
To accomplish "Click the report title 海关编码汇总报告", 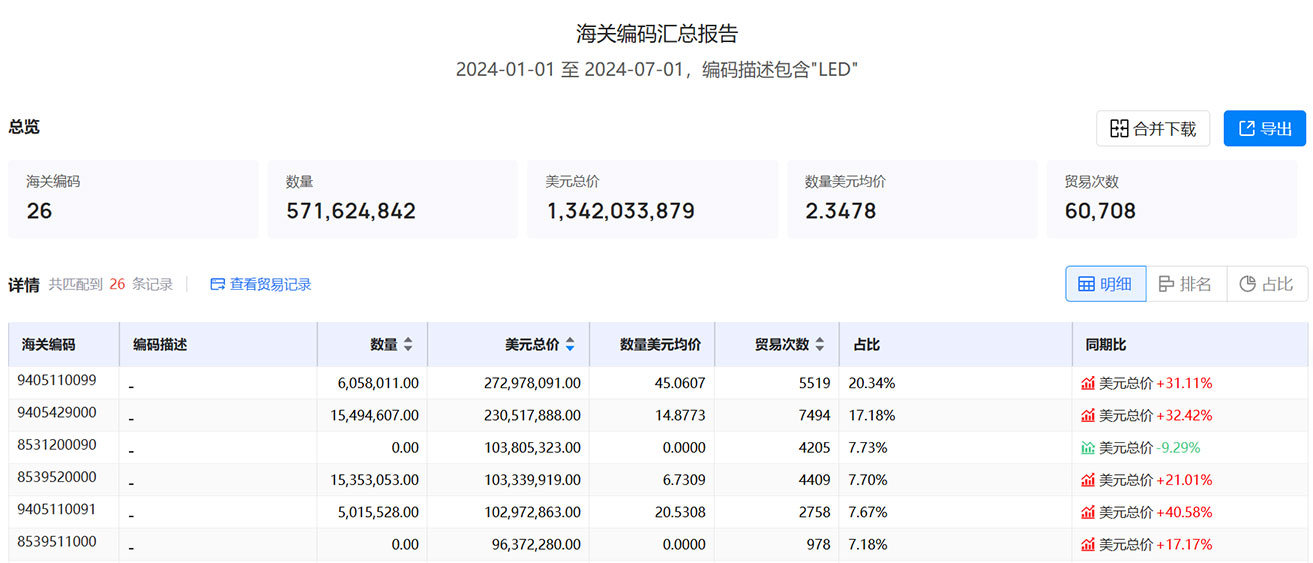I will point(657,33).
